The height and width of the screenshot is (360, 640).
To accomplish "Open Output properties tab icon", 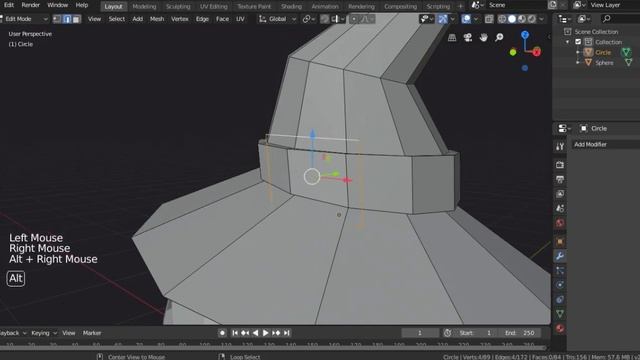I will (x=560, y=179).
